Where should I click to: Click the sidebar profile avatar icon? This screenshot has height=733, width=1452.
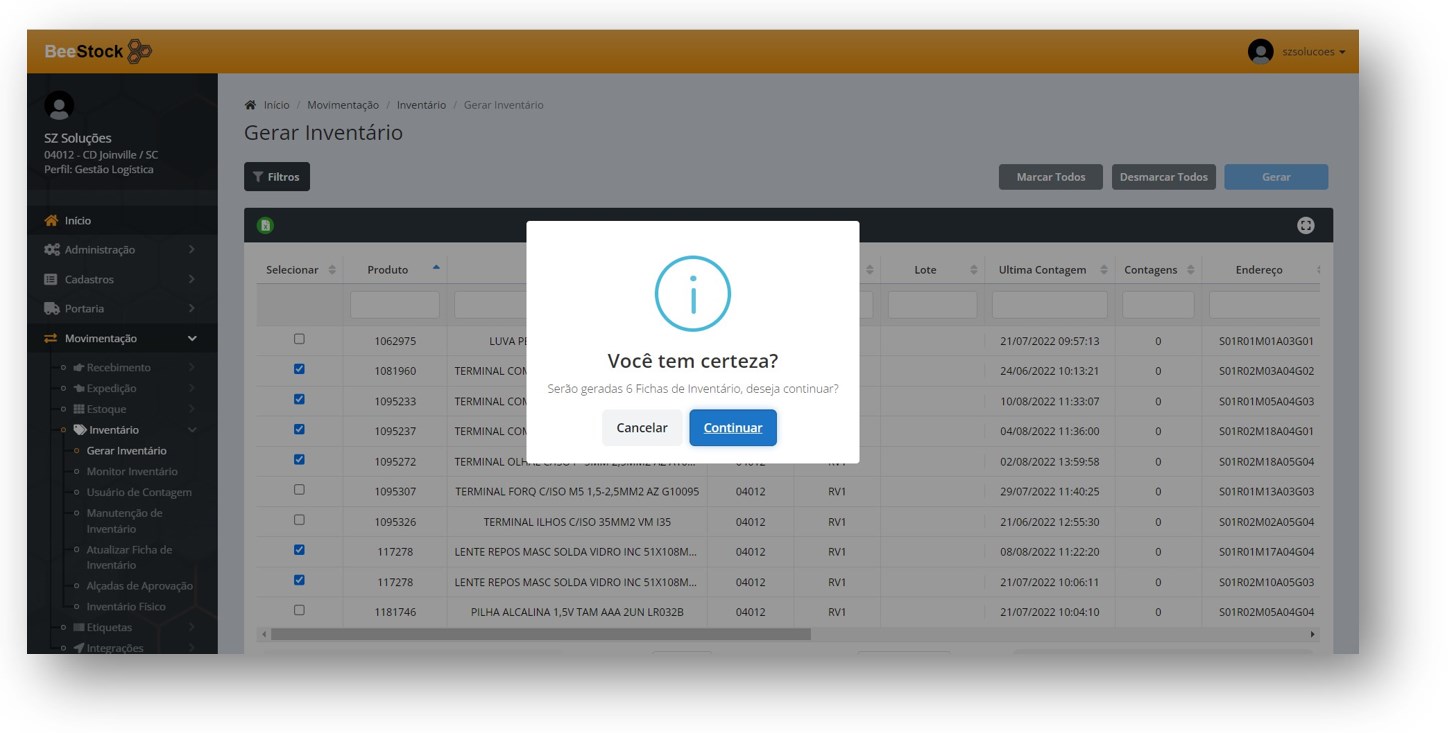tap(59, 106)
